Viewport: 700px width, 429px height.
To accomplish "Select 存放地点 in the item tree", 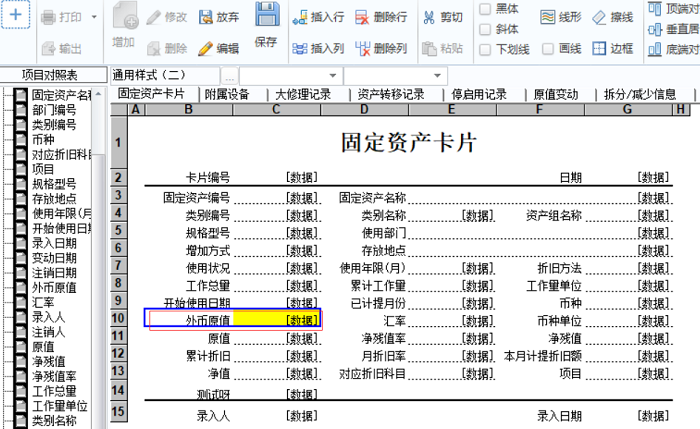I will click(x=54, y=198).
